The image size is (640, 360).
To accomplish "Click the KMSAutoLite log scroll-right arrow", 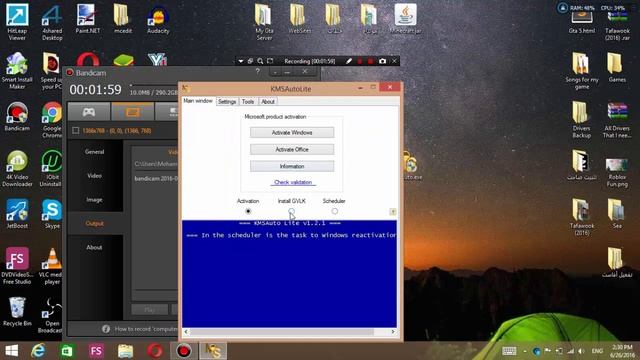I will point(393,332).
